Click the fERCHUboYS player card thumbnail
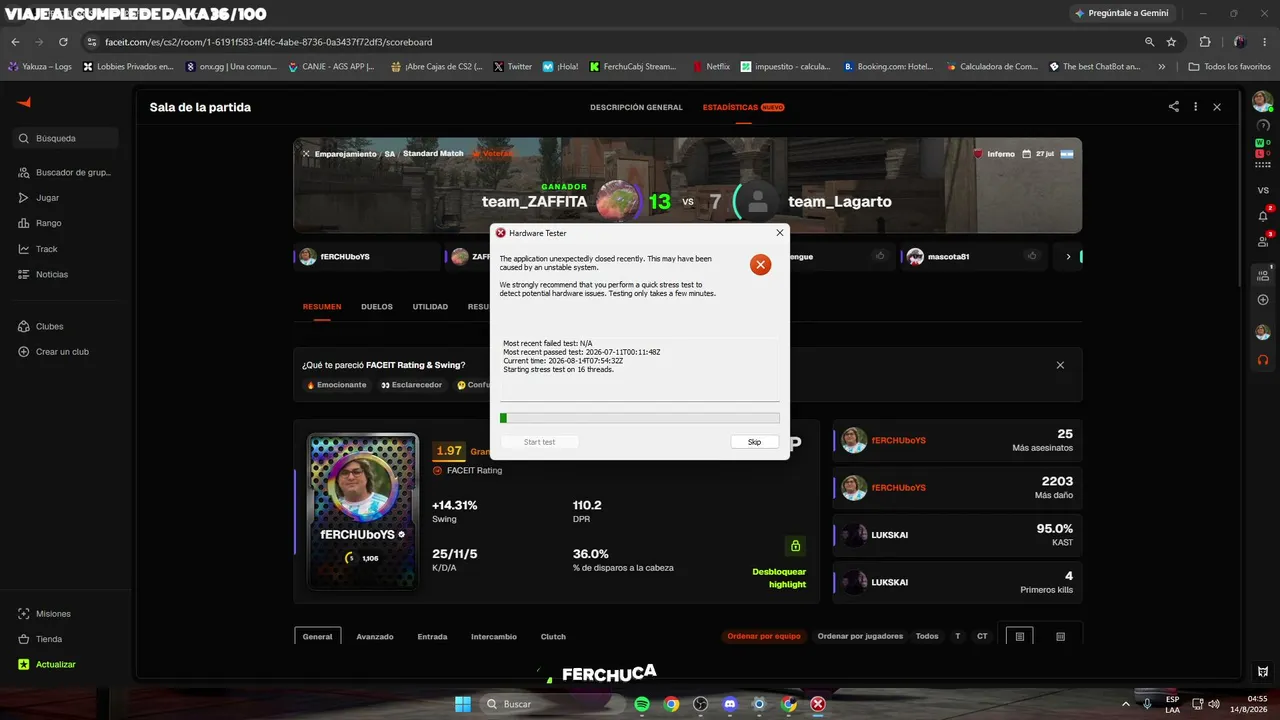The width and height of the screenshot is (1280, 720). tap(363, 511)
